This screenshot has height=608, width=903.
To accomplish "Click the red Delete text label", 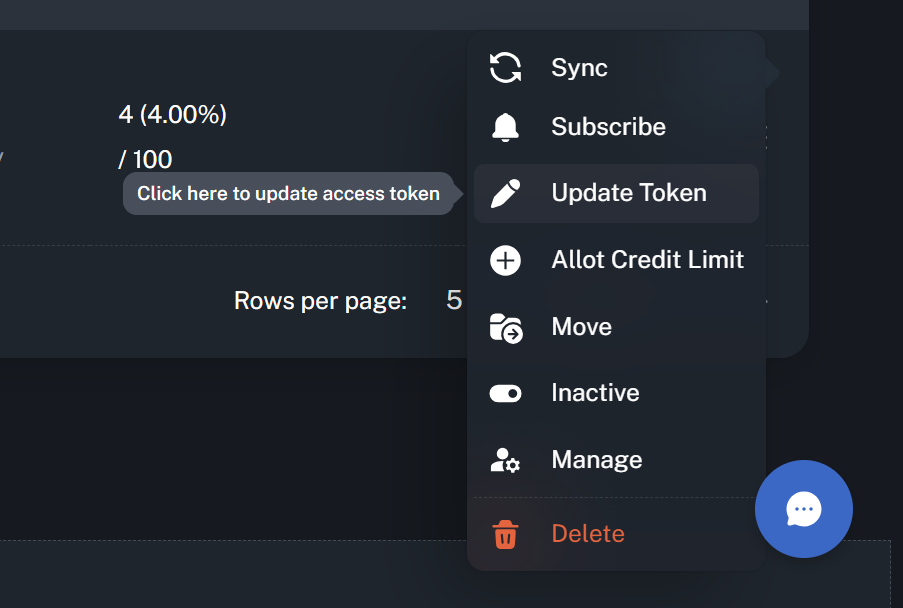I will point(587,534).
